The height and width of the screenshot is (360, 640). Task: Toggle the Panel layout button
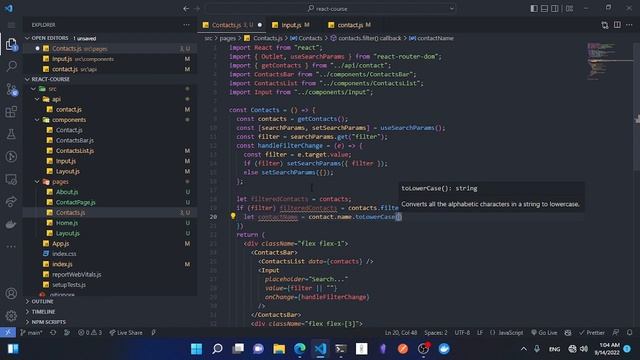click(x=544, y=9)
